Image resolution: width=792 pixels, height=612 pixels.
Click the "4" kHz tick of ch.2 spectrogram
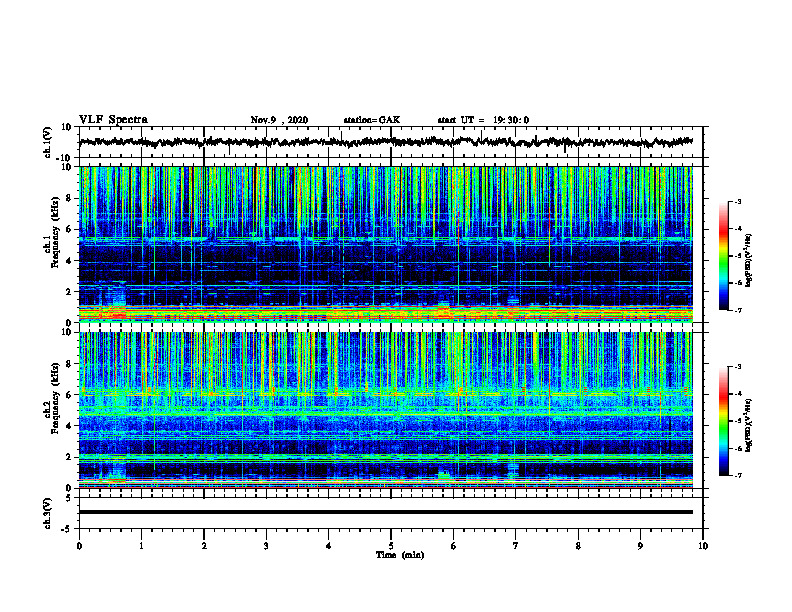click(x=69, y=426)
